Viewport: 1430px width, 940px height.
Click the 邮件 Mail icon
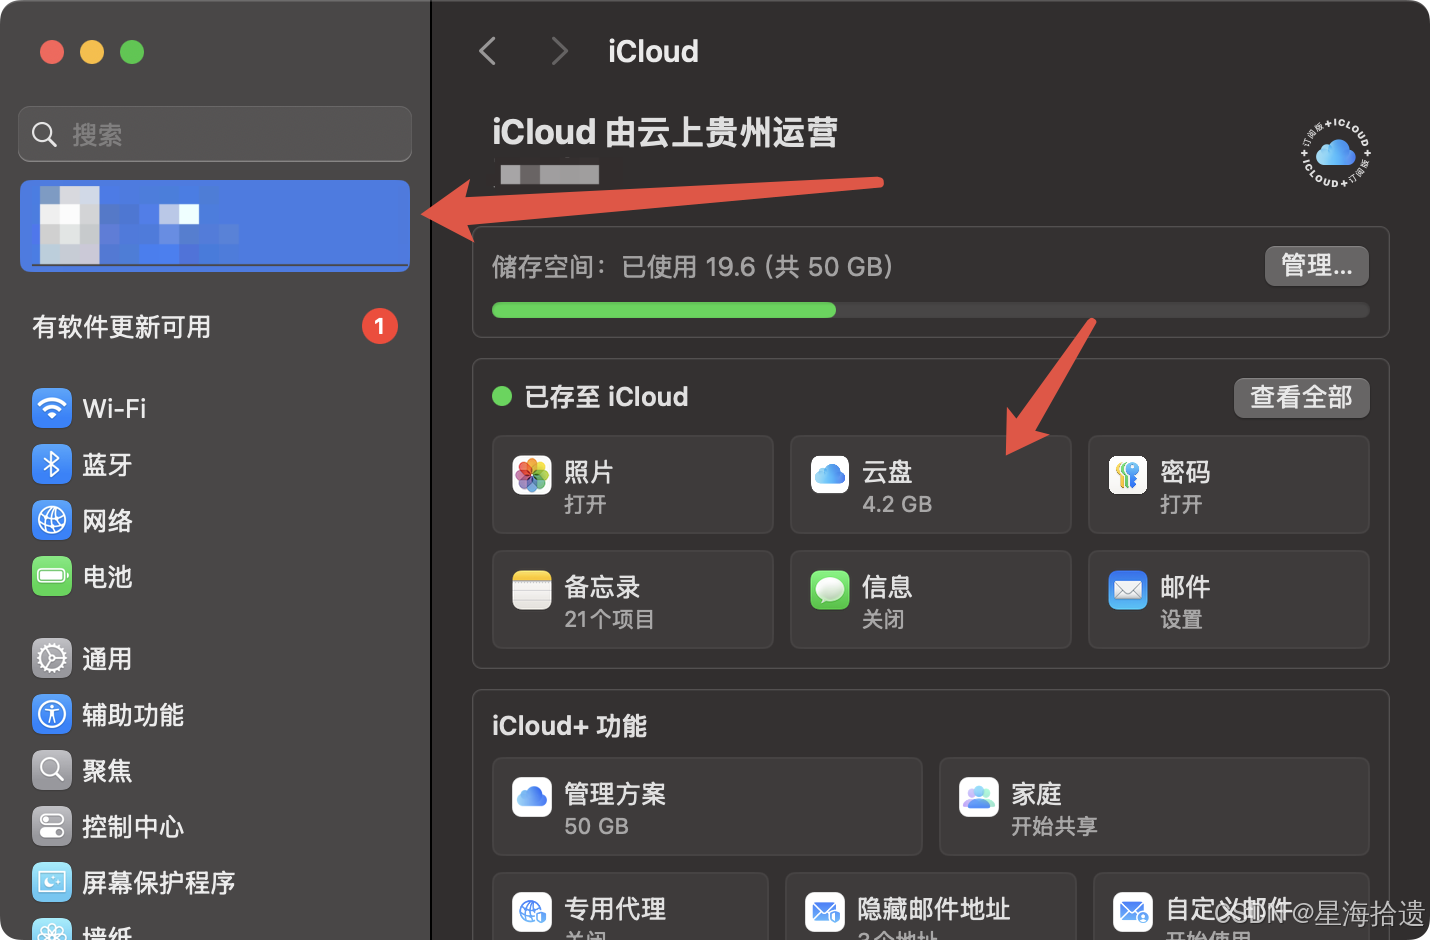pos(1128,590)
